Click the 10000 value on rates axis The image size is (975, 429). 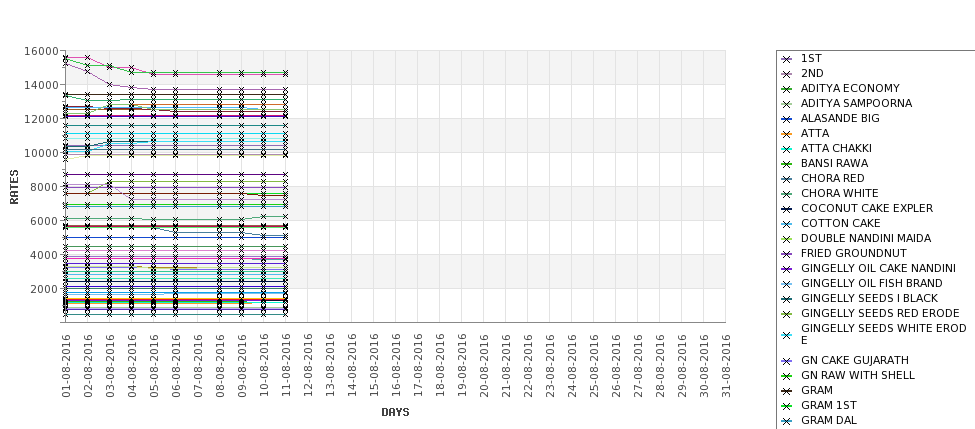(42, 153)
